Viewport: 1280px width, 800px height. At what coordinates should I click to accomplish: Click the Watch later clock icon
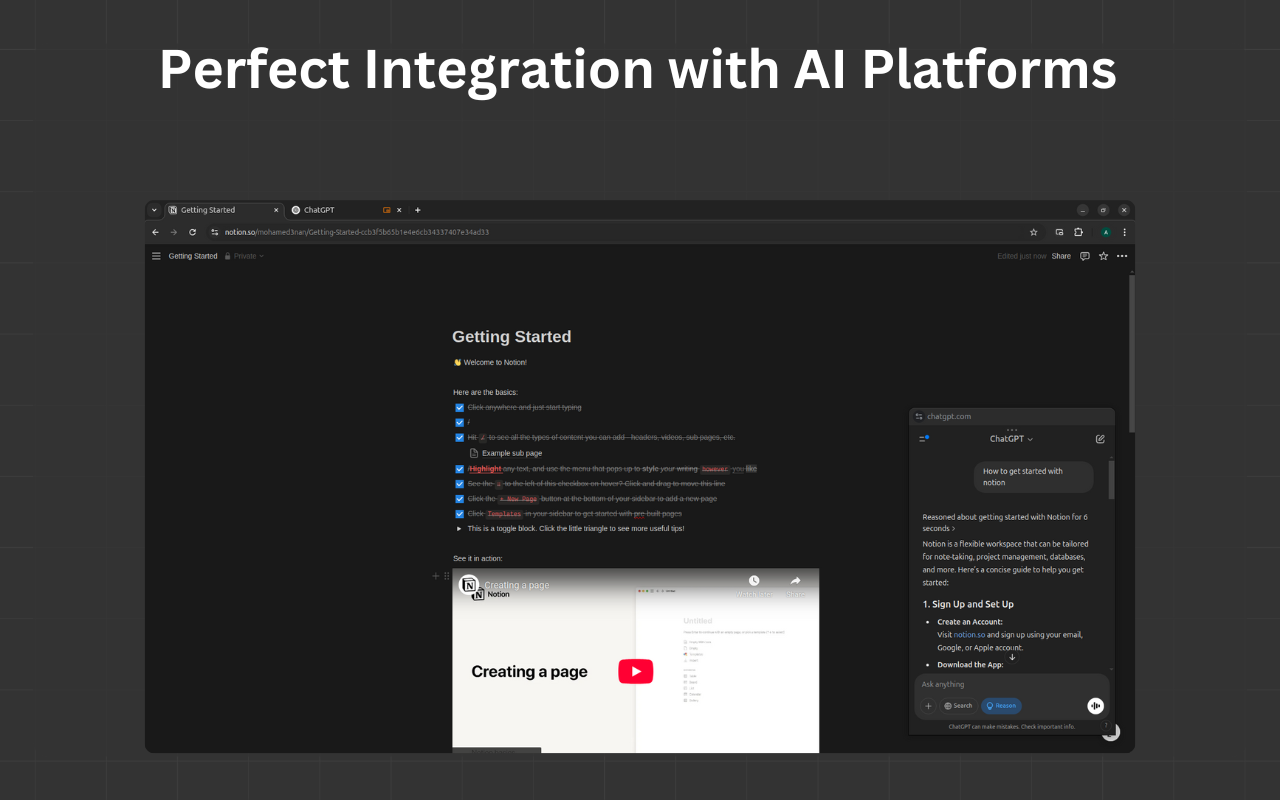754,581
